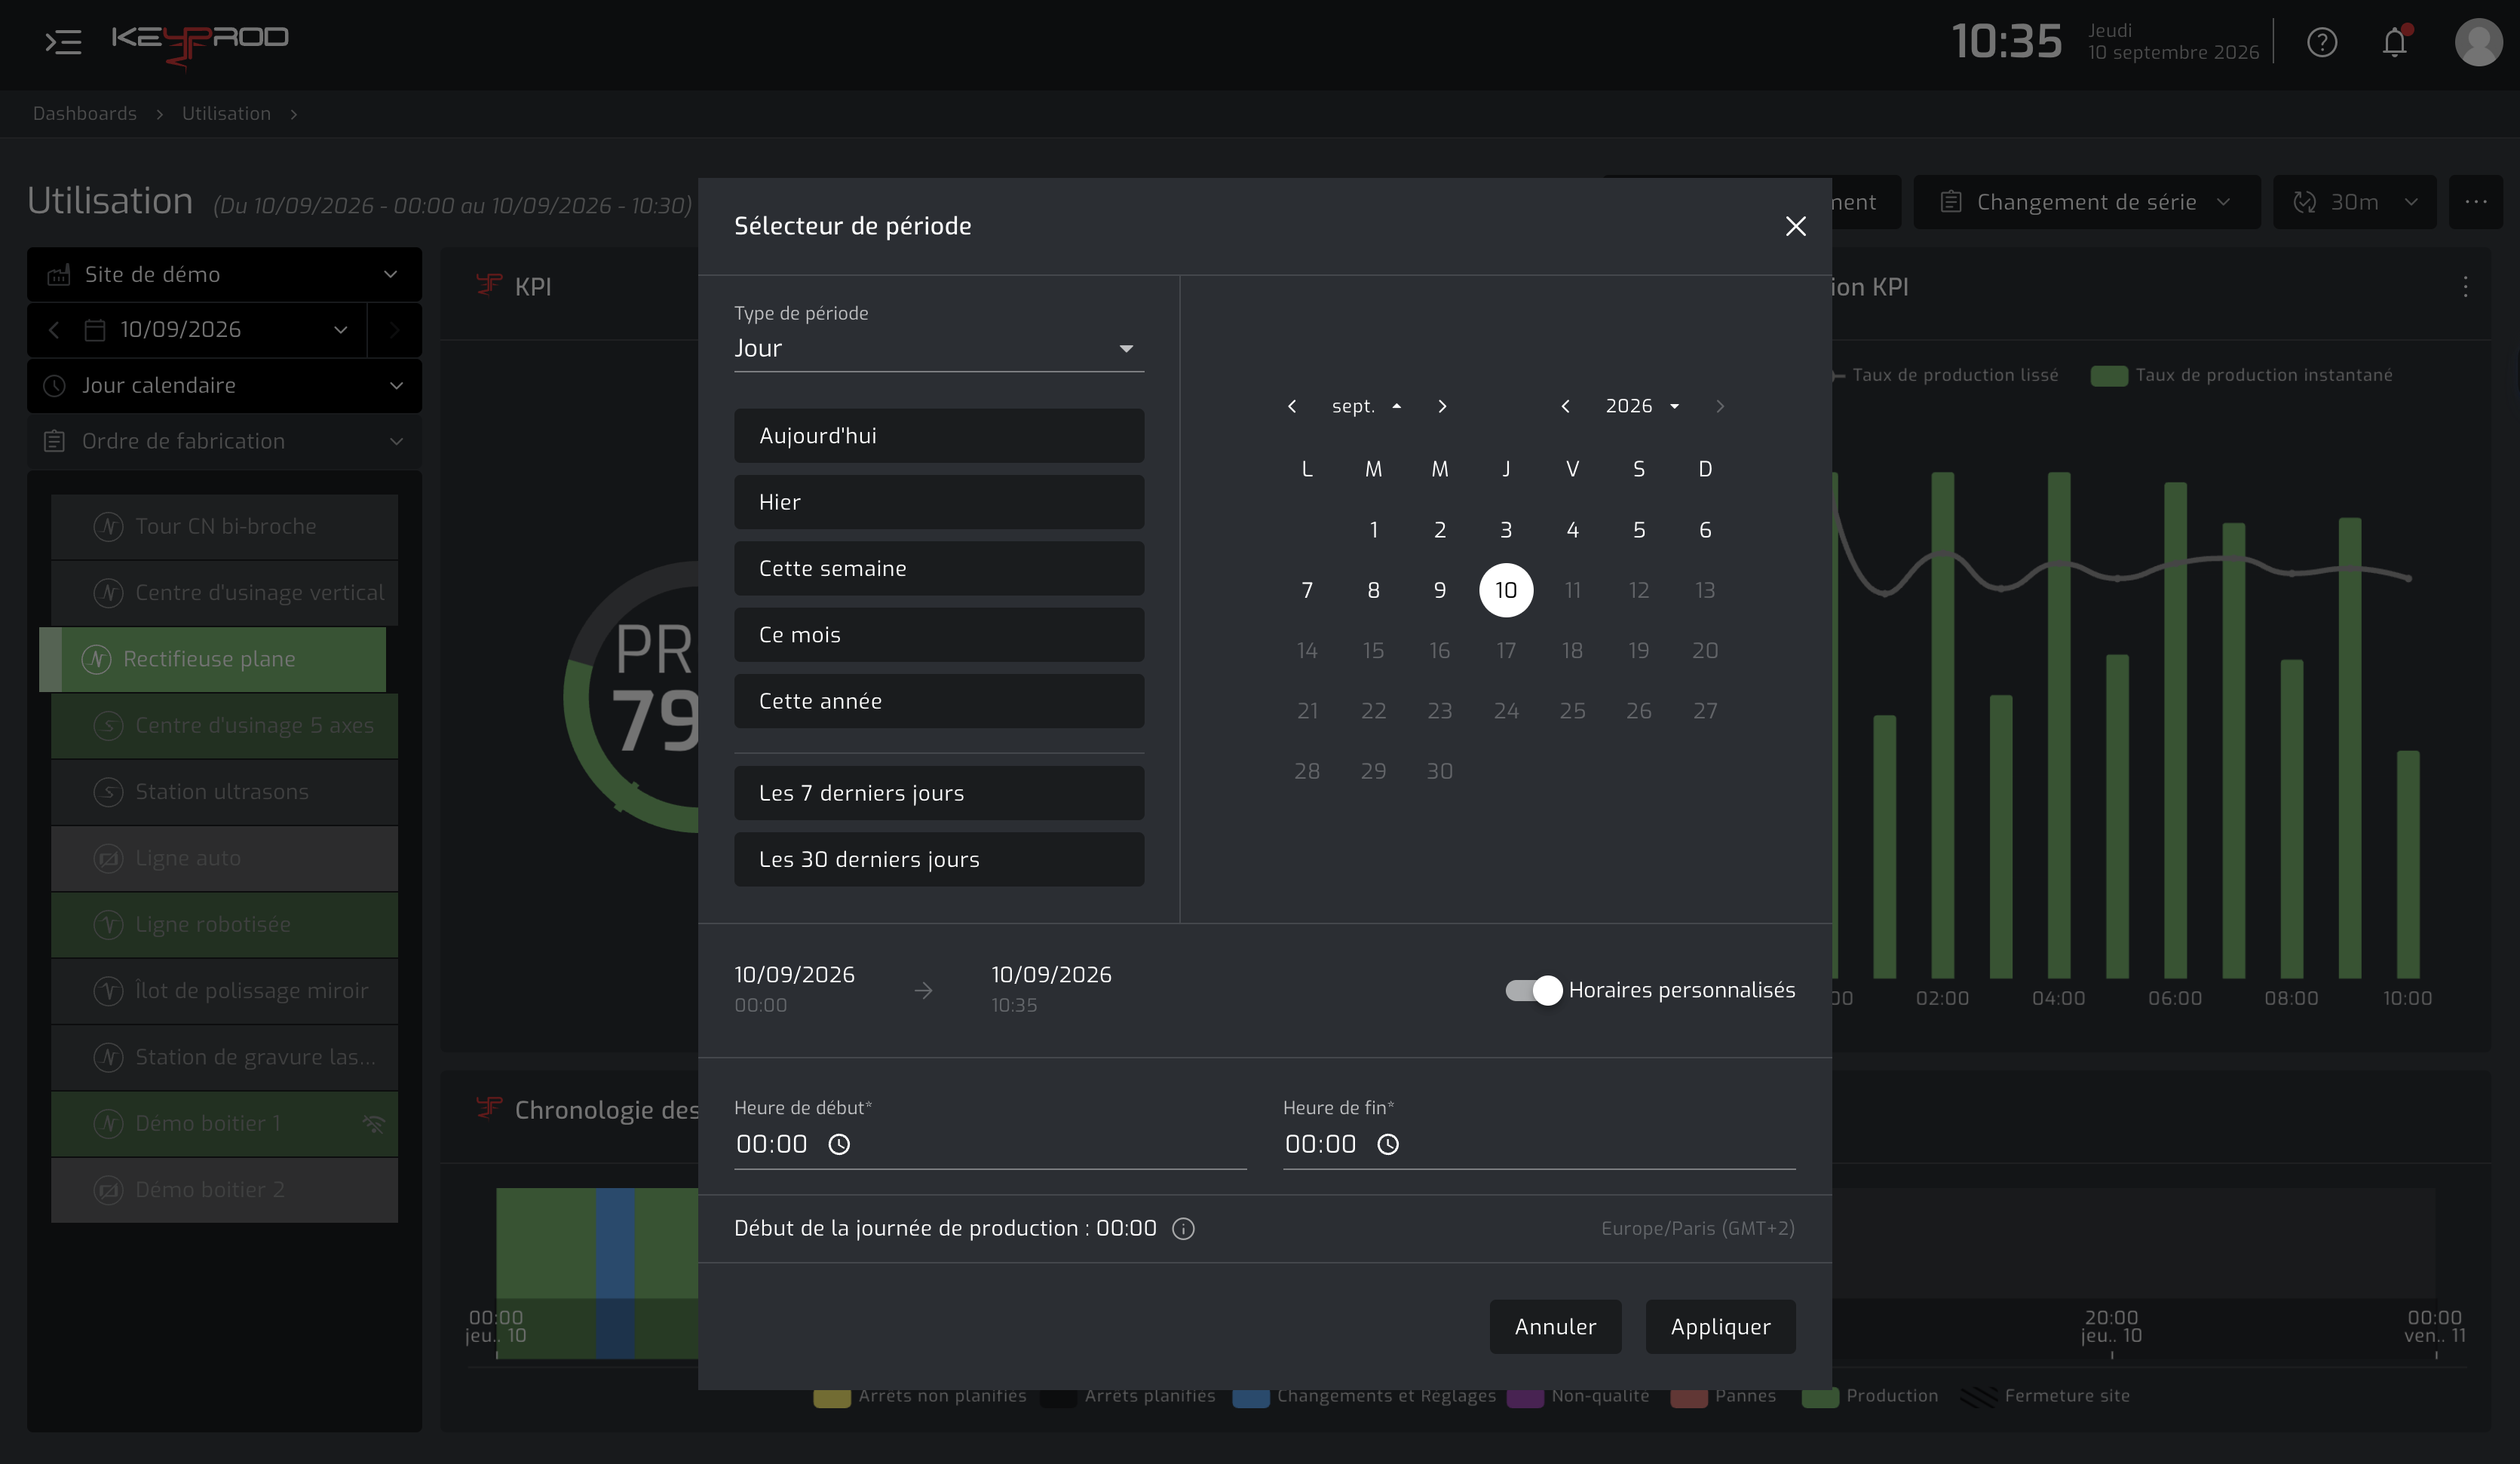Click the help question mark icon
2520x1464 pixels.
tap(2322, 42)
